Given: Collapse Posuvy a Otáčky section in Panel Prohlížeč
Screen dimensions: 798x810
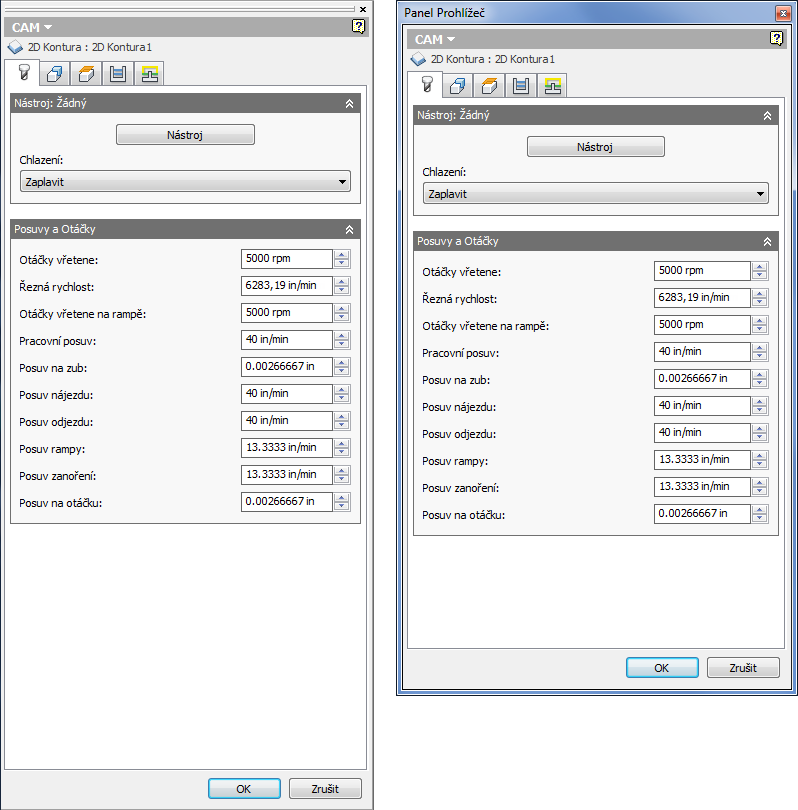Looking at the screenshot, I should click(x=767, y=241).
